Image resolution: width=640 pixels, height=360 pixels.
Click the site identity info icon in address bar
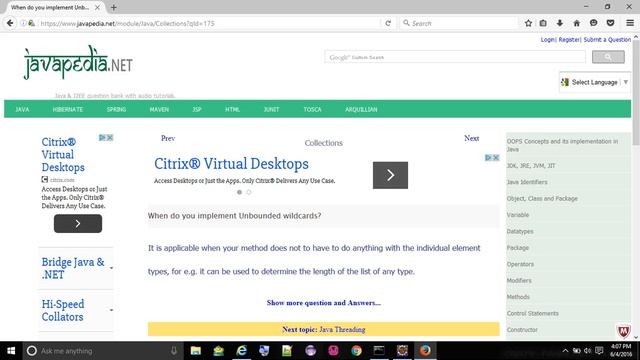23,23
